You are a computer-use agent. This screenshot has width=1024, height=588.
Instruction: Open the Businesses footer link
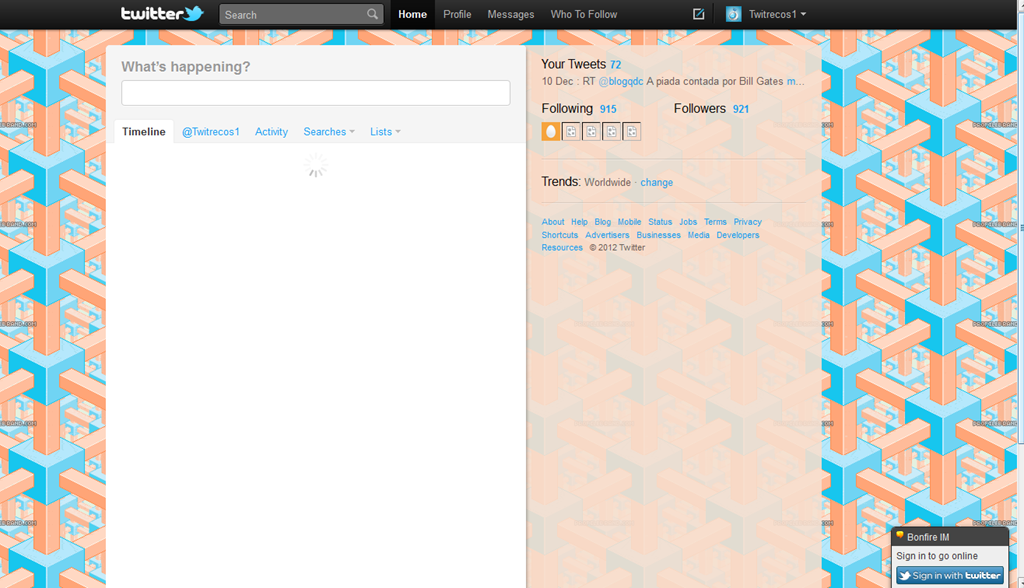coord(658,235)
